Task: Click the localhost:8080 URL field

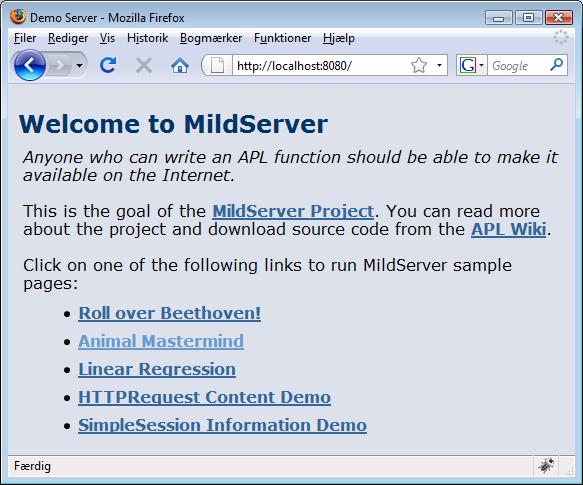Action: point(320,65)
